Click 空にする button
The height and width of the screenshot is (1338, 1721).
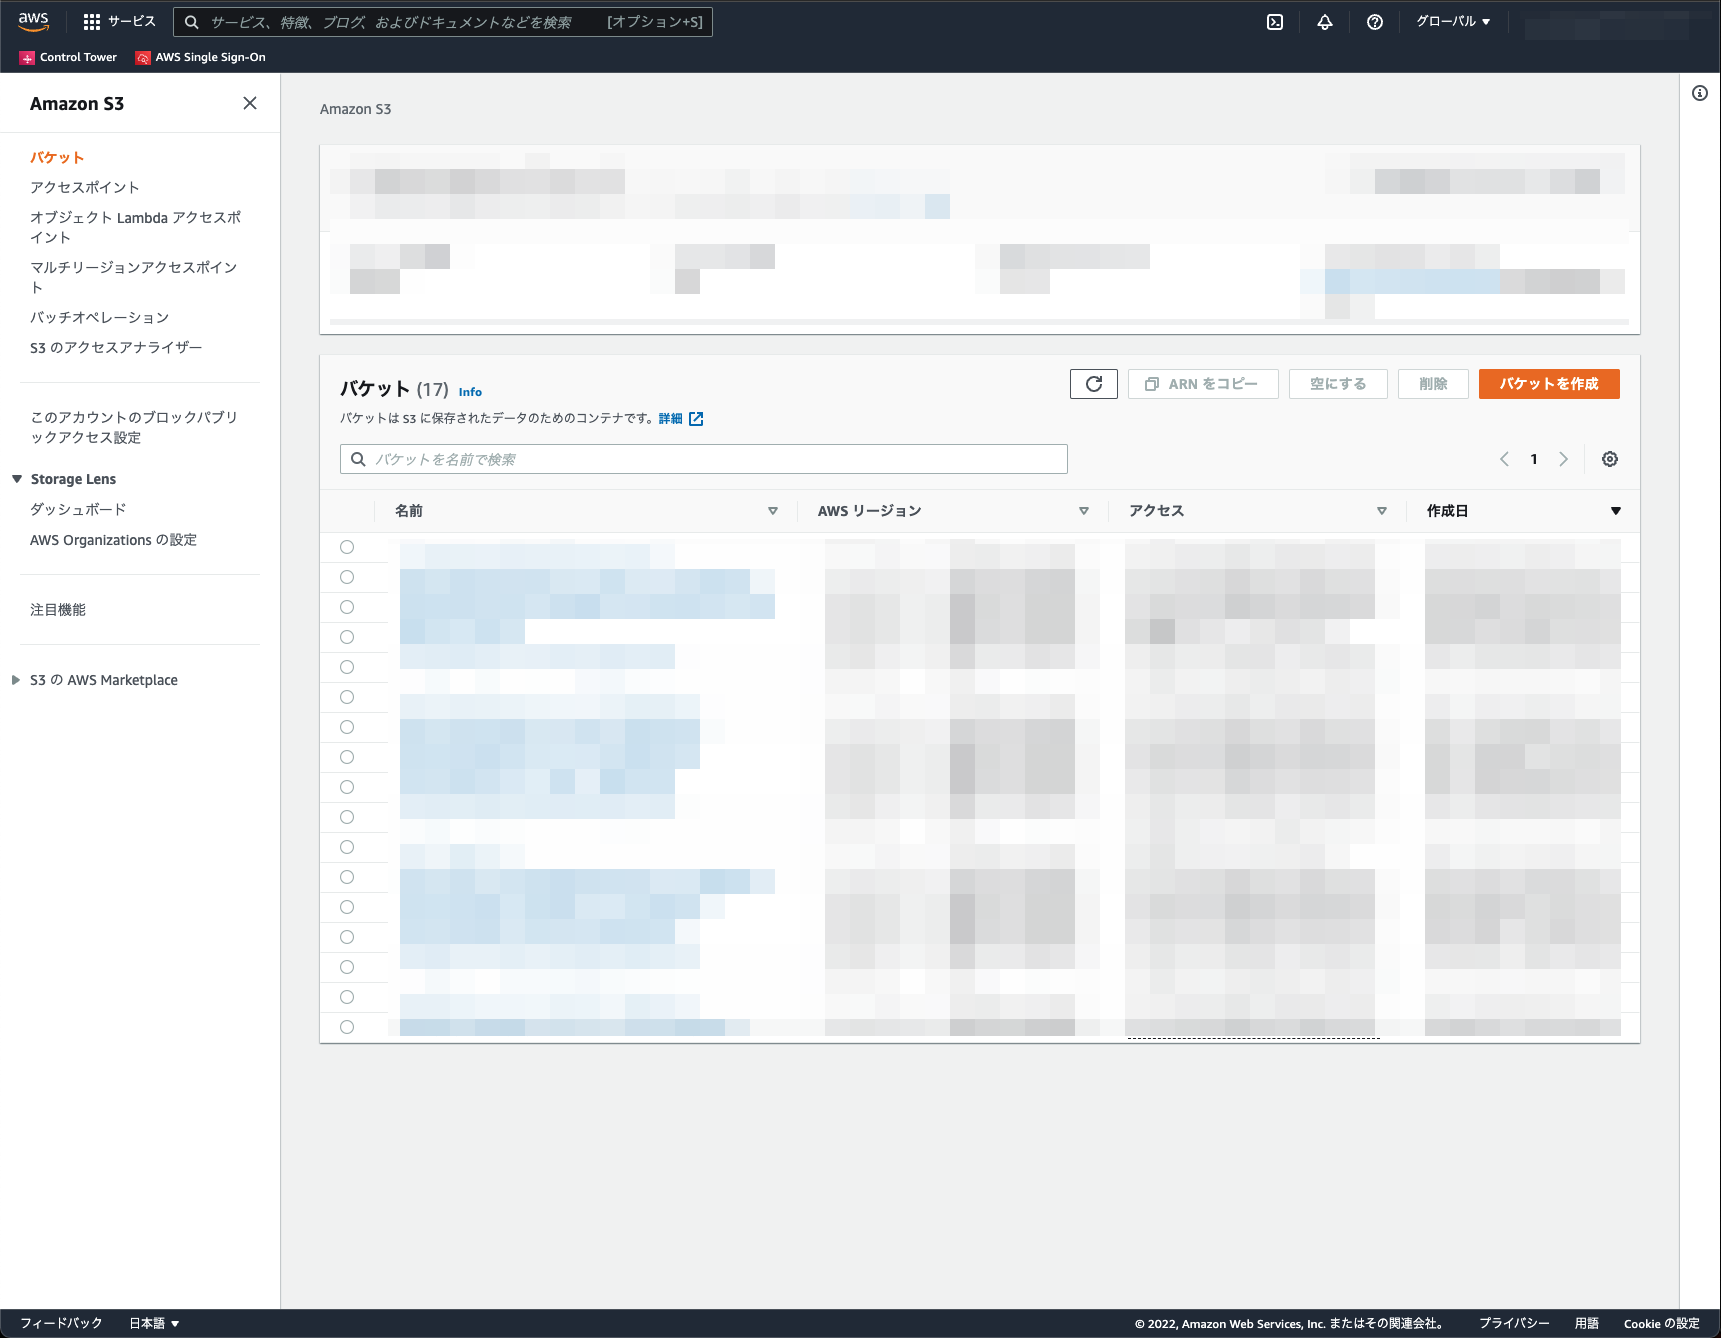(1338, 384)
